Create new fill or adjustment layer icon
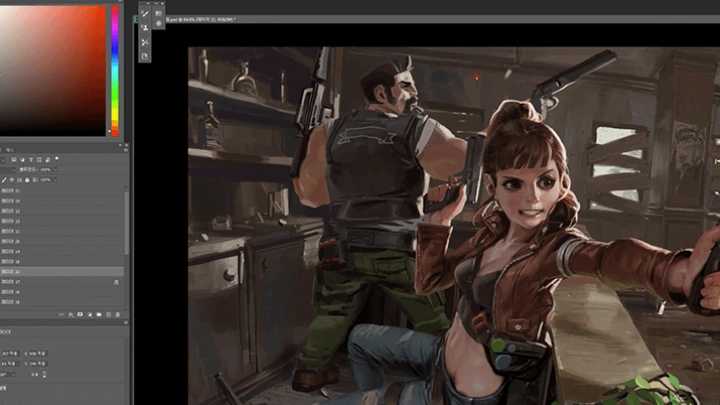 tap(90, 315)
